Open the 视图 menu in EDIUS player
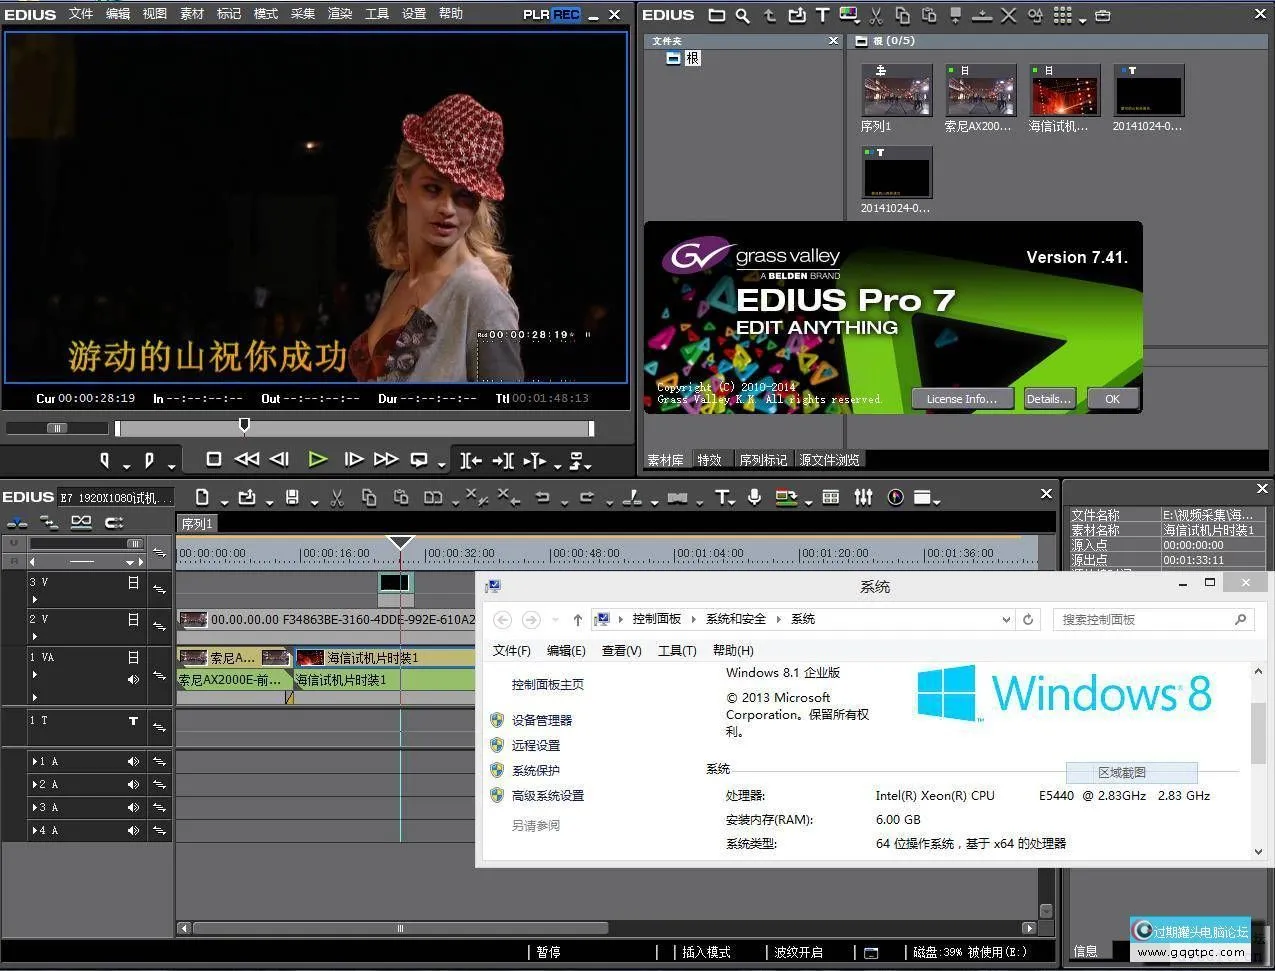 coord(154,14)
